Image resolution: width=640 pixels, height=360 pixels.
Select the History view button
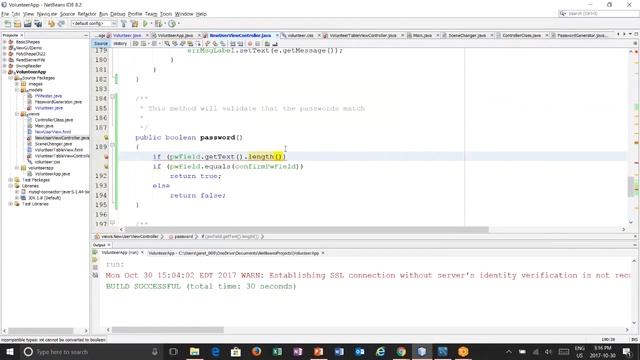(120, 44)
